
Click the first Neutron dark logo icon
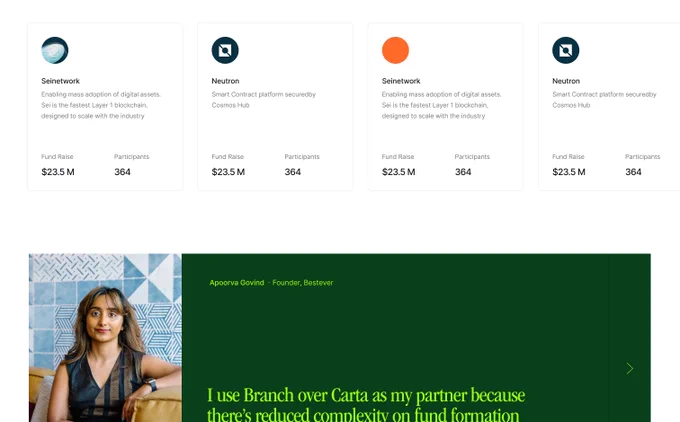[225, 50]
